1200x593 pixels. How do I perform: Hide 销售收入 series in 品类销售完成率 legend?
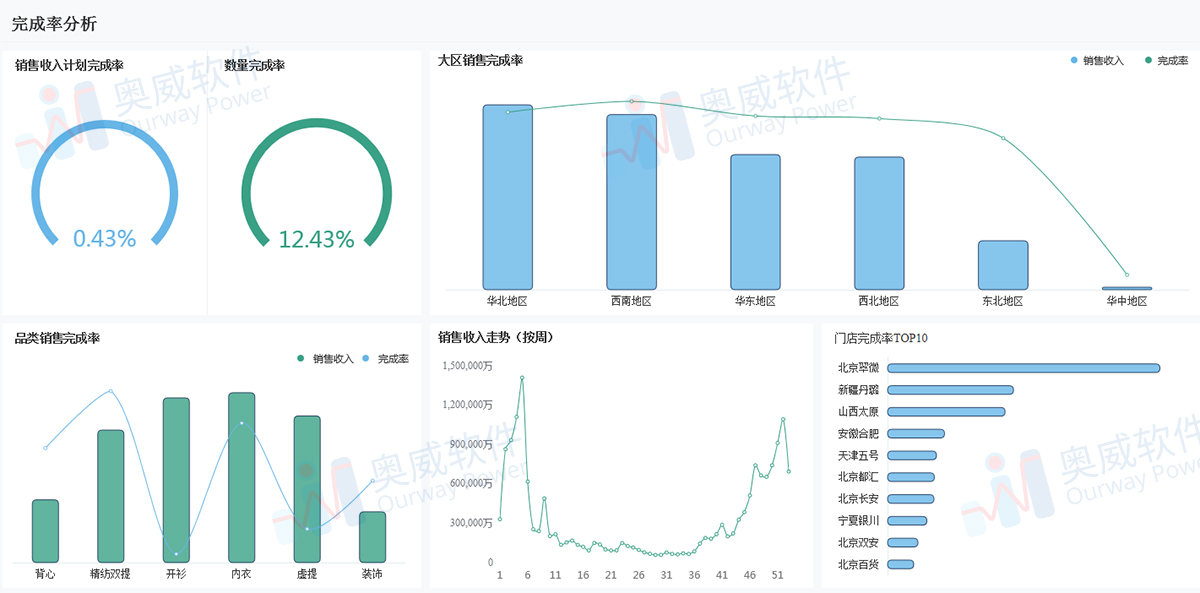tap(326, 358)
